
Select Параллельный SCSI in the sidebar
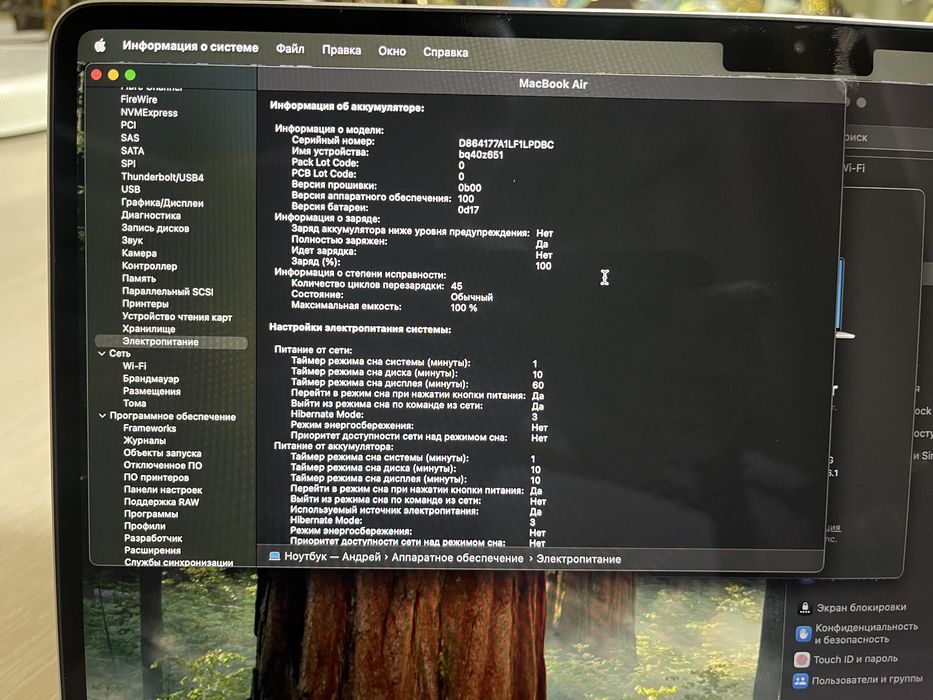pyautogui.click(x=167, y=291)
